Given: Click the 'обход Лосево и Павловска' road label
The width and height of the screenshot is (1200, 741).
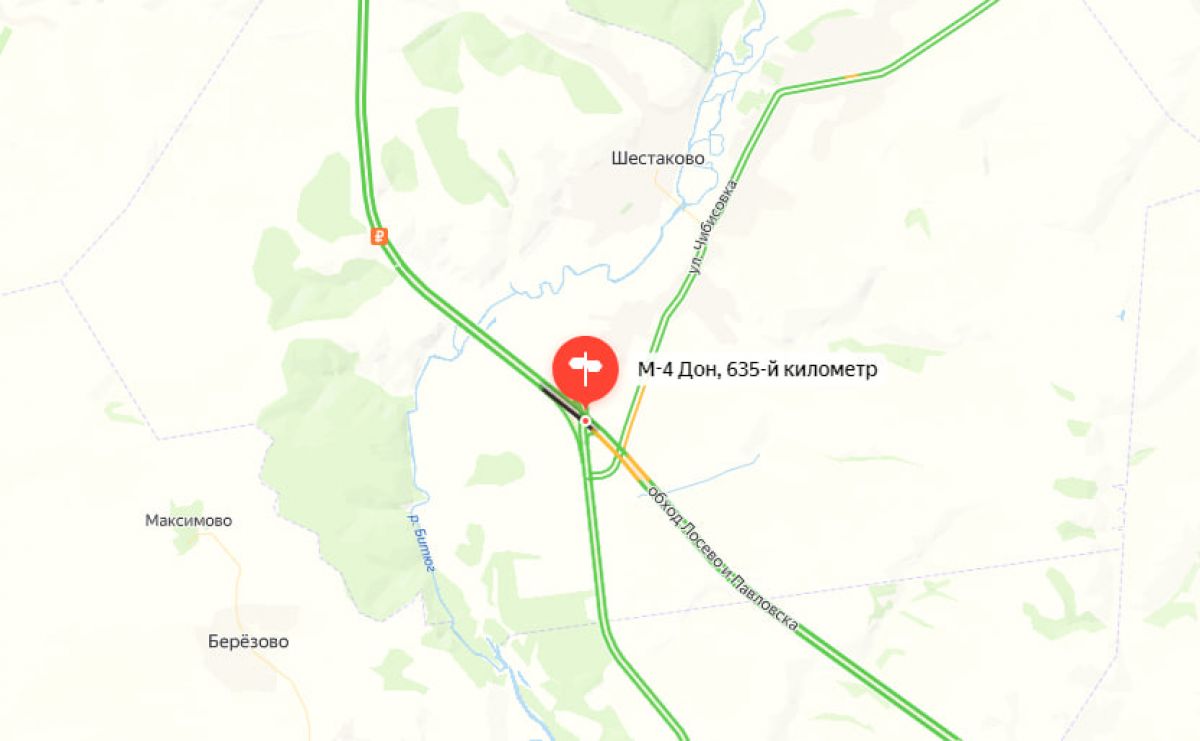Looking at the screenshot, I should coord(723,558).
